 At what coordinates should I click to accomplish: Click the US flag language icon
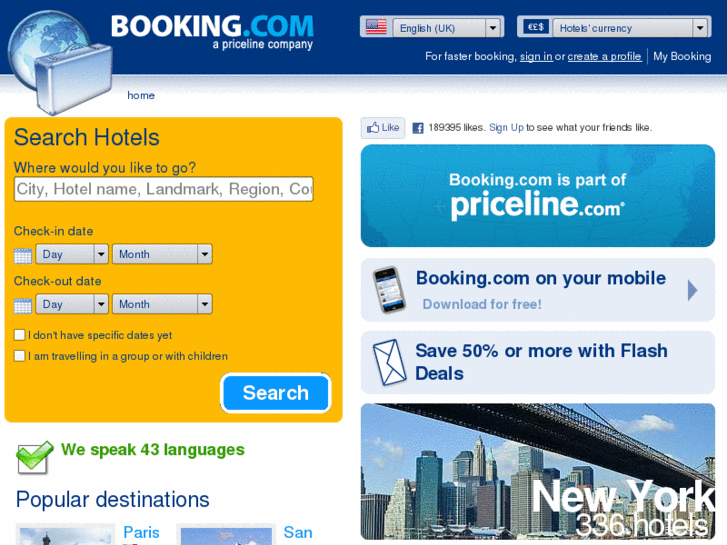point(376,27)
